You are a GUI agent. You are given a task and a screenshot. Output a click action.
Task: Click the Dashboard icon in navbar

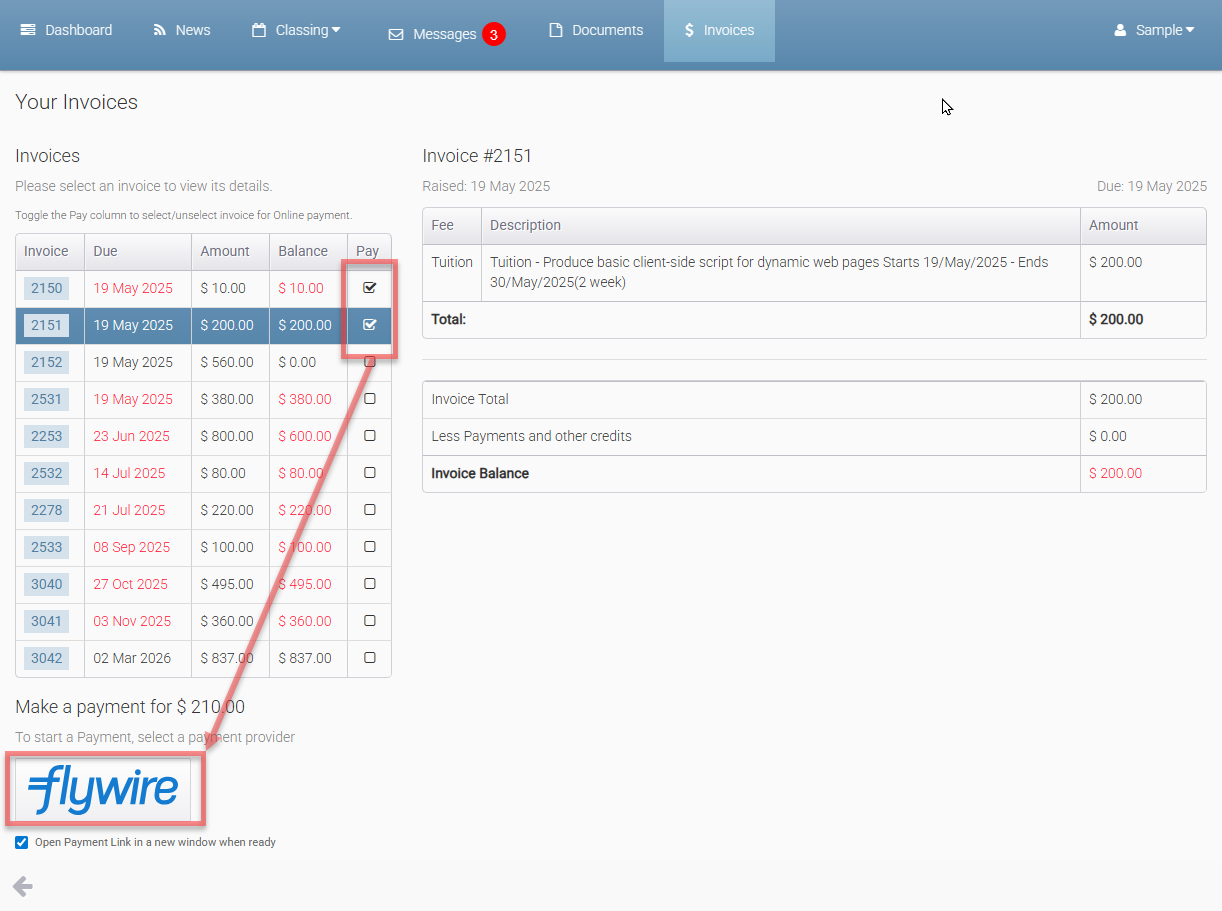tap(28, 30)
